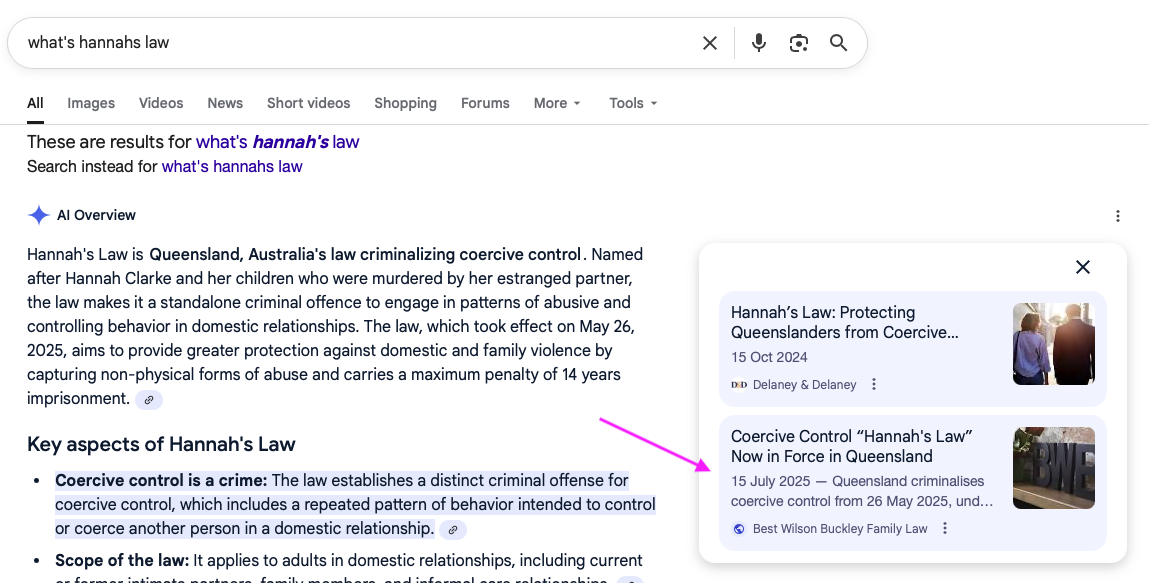This screenshot has width=1149, height=583.
Task: Switch to Videos tab
Action: [161, 103]
